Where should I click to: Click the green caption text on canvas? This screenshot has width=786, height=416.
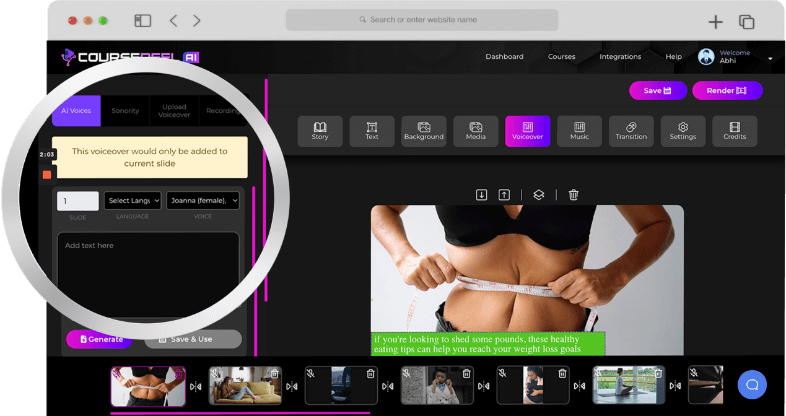point(488,344)
